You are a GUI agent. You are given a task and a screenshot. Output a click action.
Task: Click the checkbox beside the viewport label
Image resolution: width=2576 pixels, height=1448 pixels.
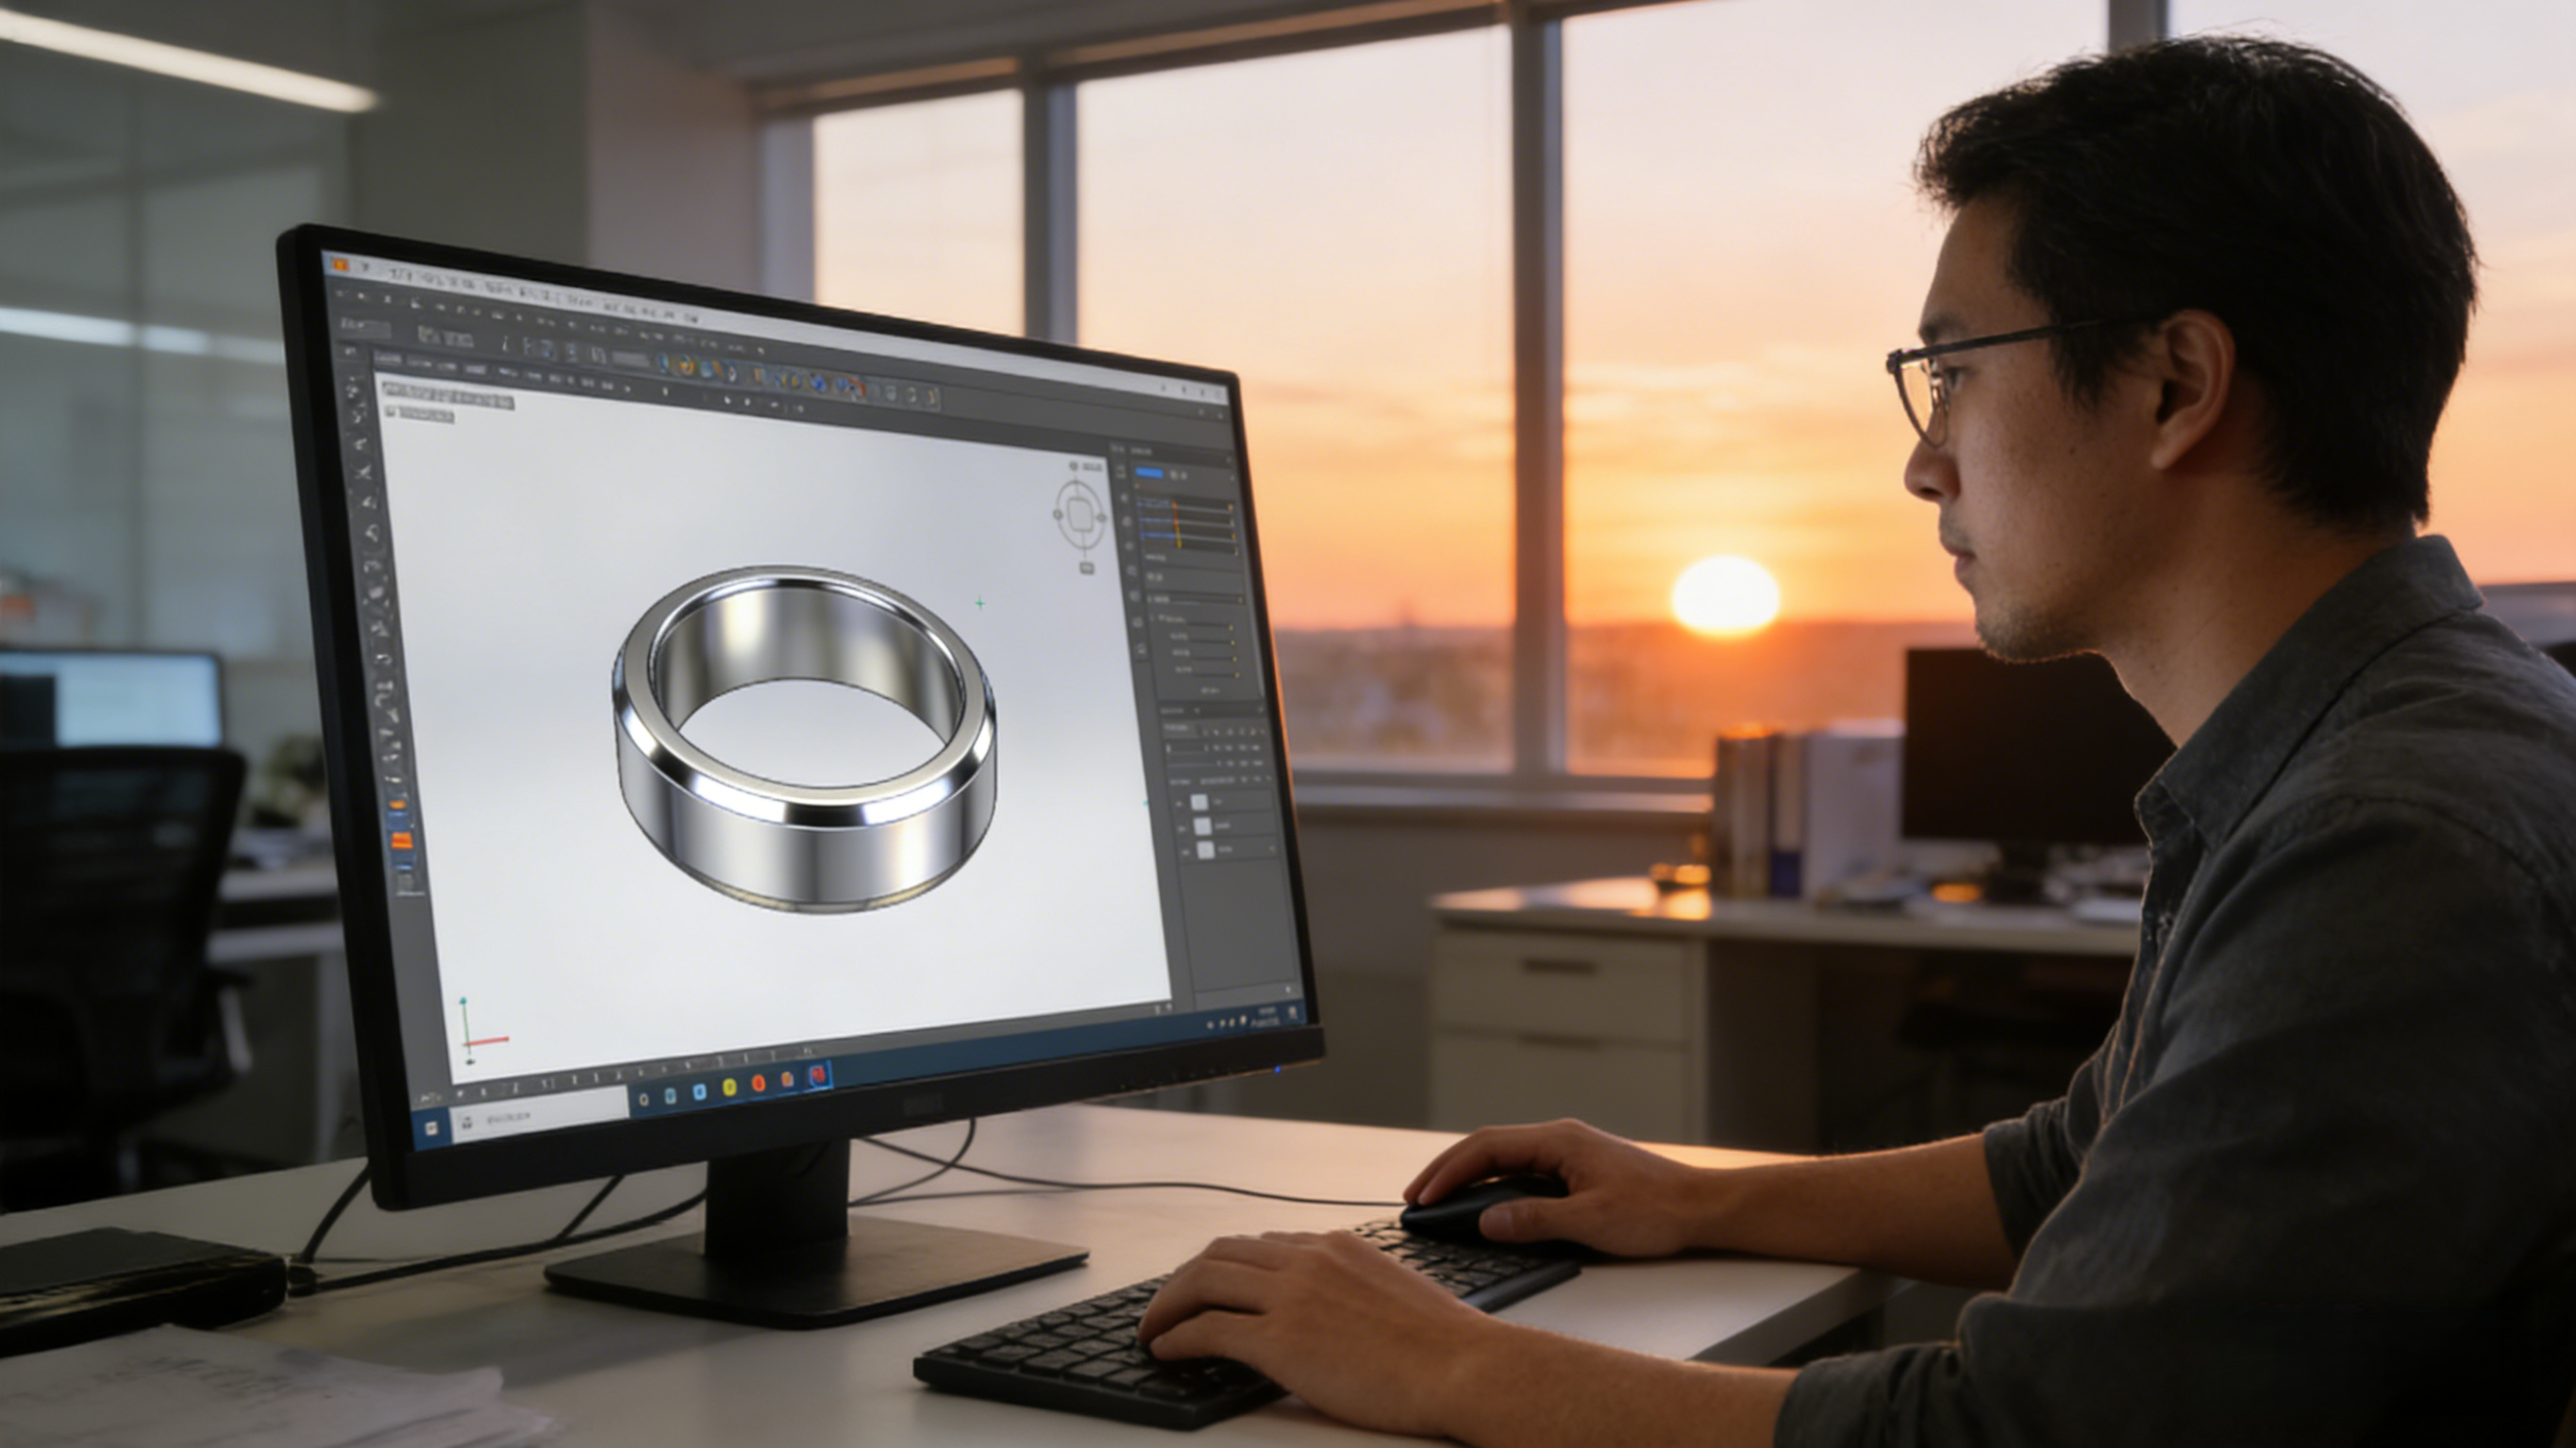[x=391, y=412]
